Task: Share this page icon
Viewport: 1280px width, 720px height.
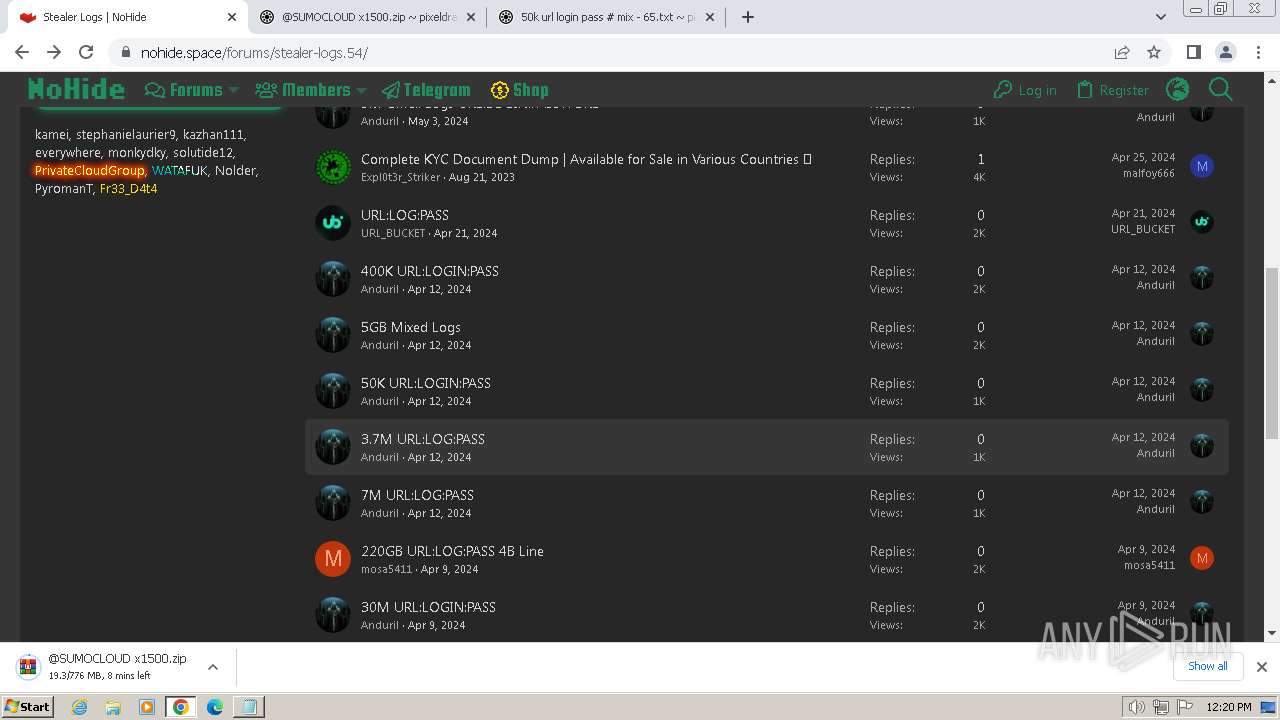Action: point(1122,52)
